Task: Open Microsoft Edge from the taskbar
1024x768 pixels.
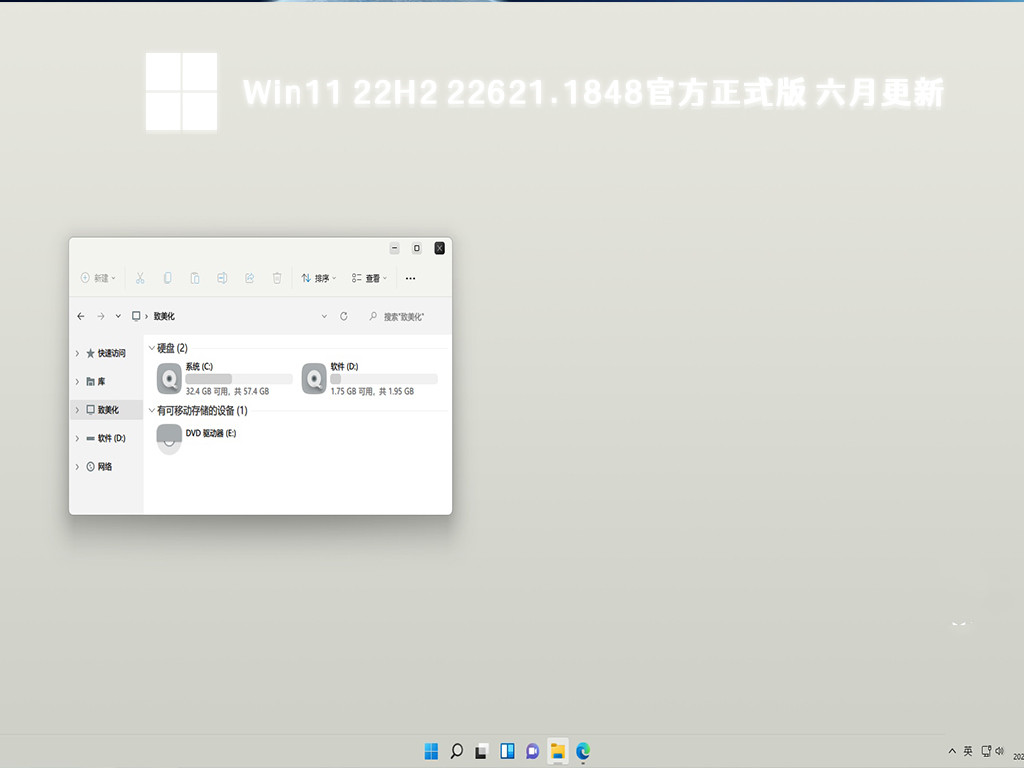Action: 582,750
